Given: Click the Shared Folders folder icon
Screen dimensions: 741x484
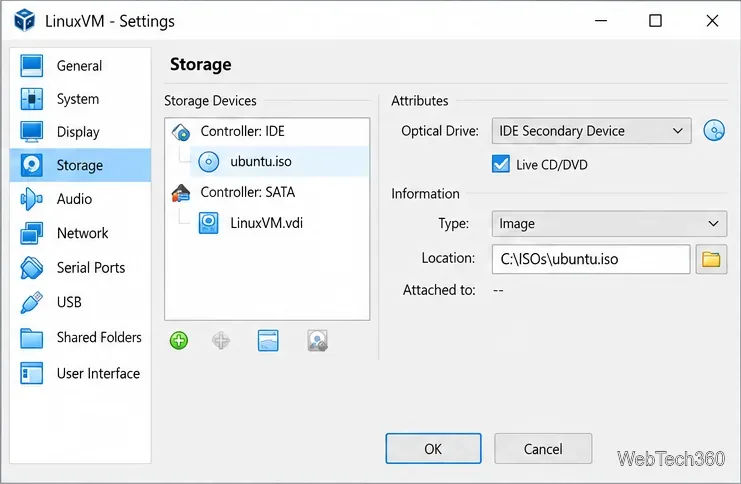Looking at the screenshot, I should click(x=32, y=338).
